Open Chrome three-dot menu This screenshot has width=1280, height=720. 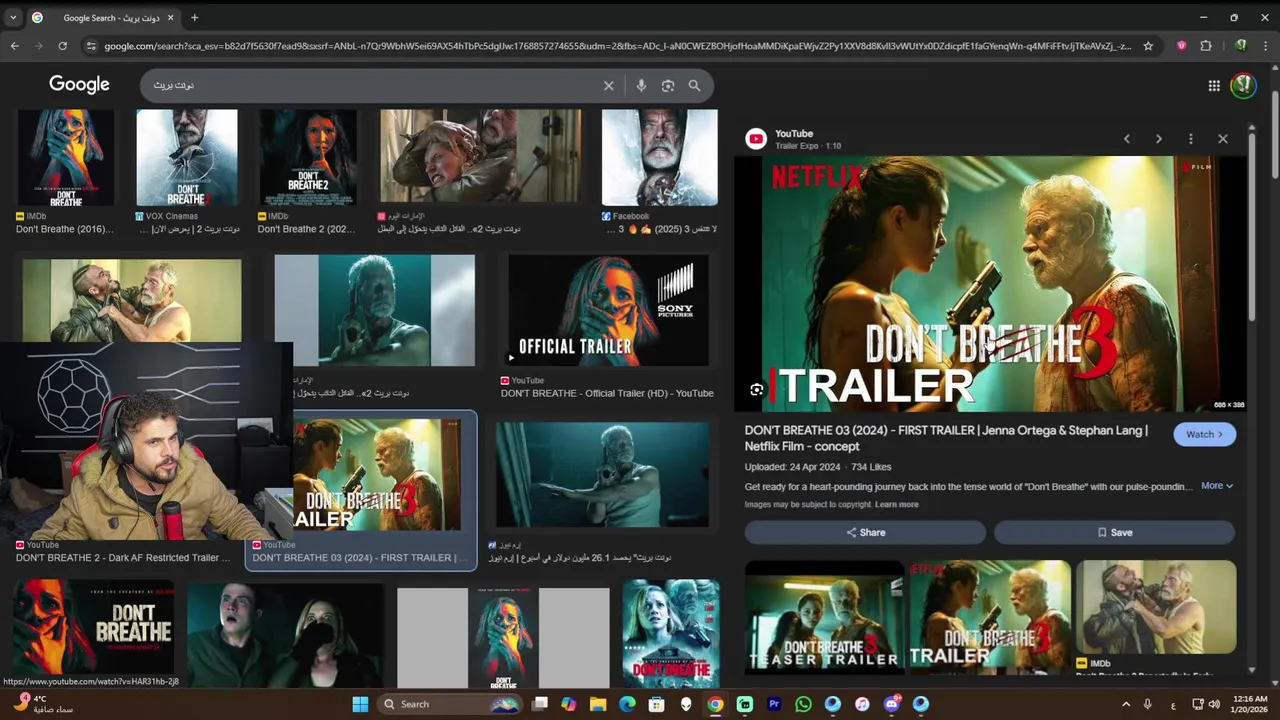[x=1266, y=46]
